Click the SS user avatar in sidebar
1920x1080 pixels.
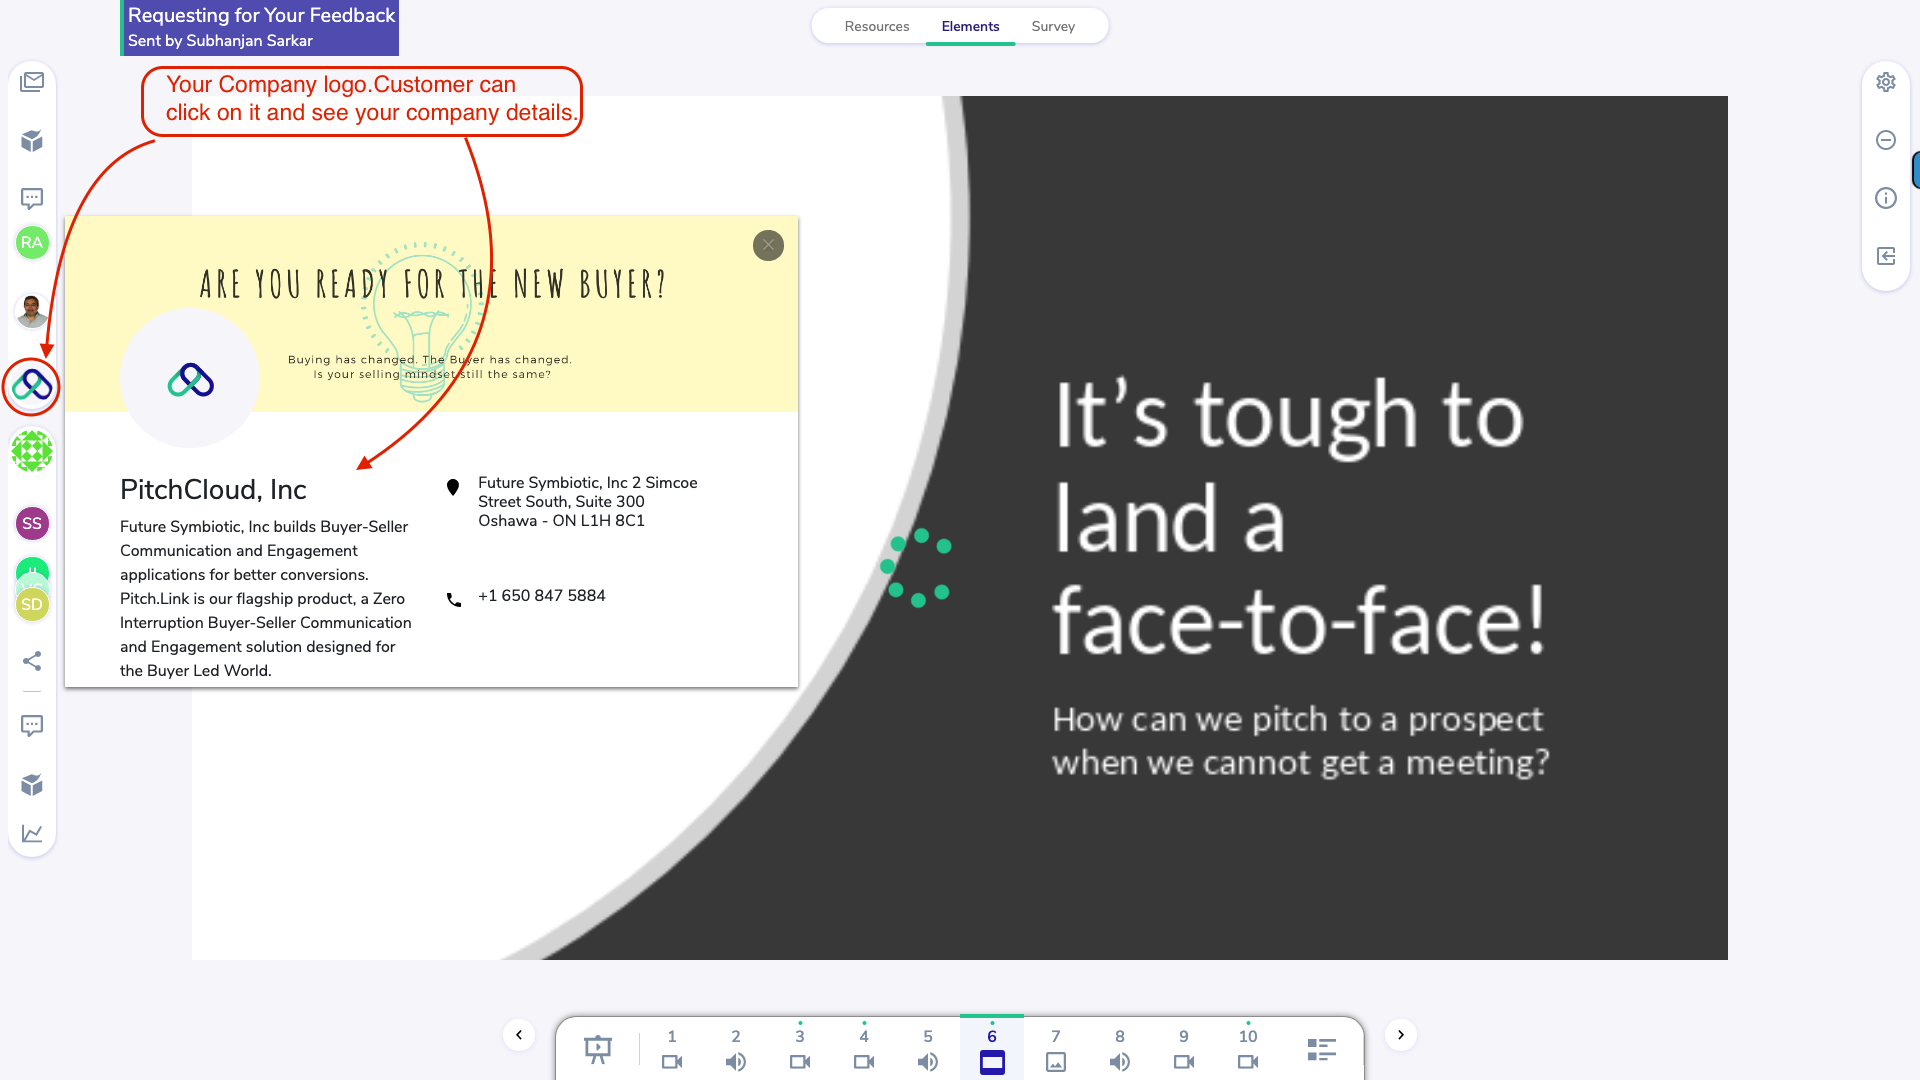tap(32, 523)
